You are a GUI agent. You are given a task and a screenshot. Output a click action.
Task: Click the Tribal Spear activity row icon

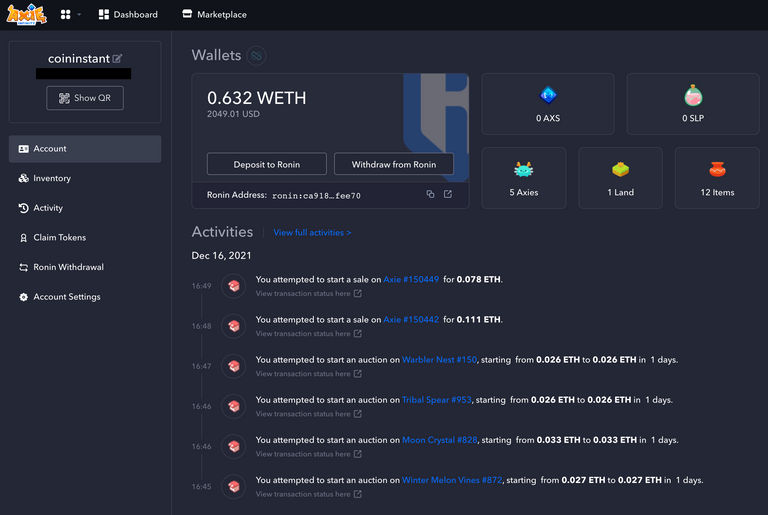234,406
